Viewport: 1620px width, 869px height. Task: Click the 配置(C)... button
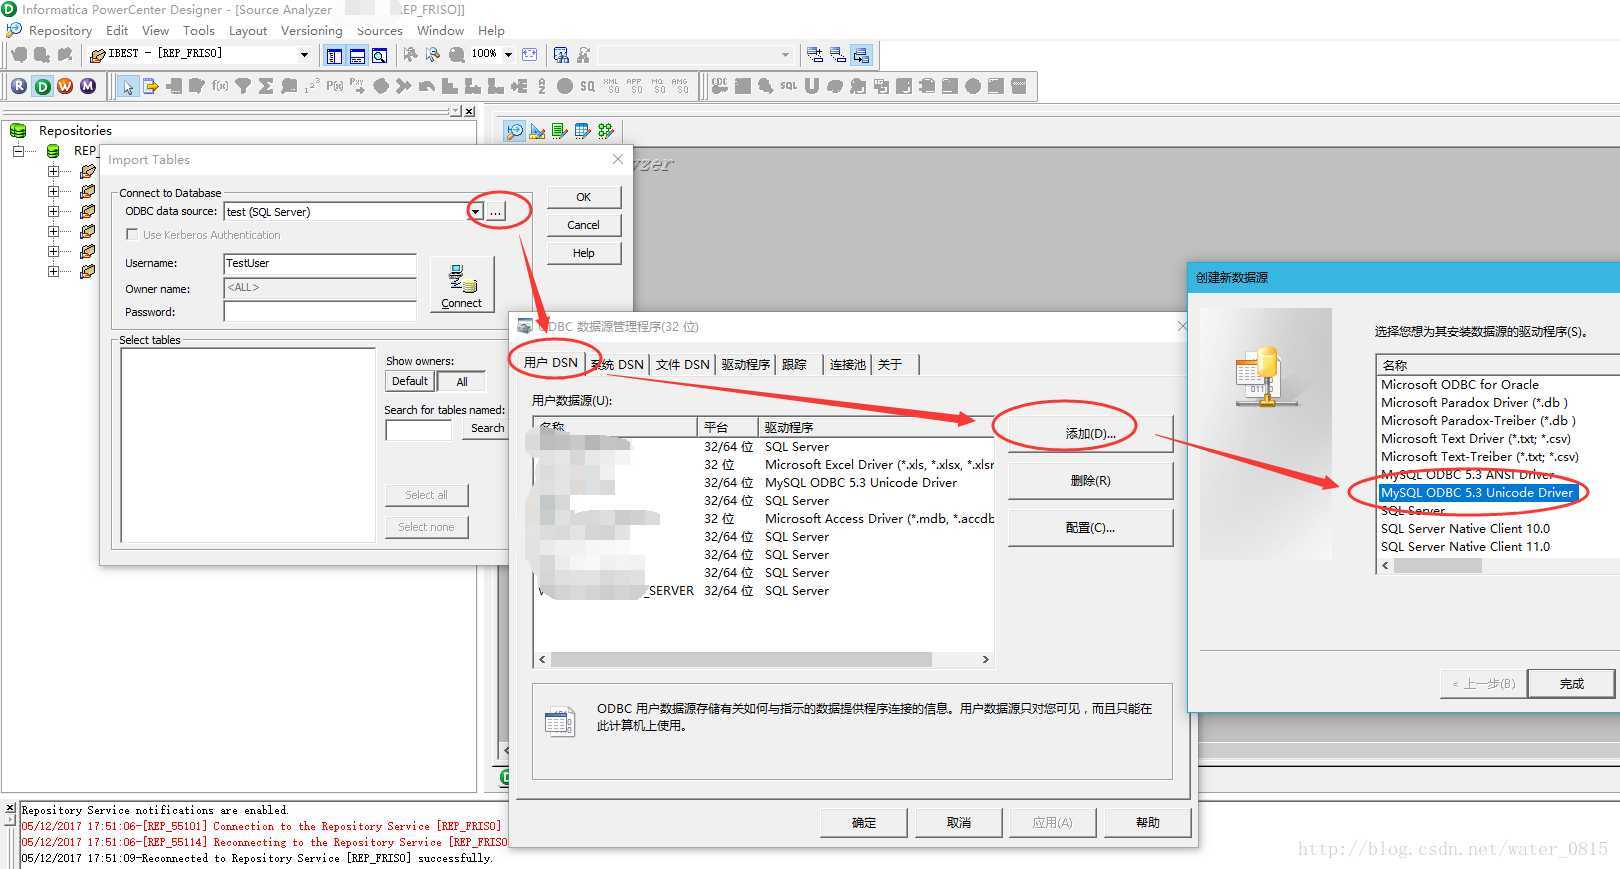pos(1090,528)
